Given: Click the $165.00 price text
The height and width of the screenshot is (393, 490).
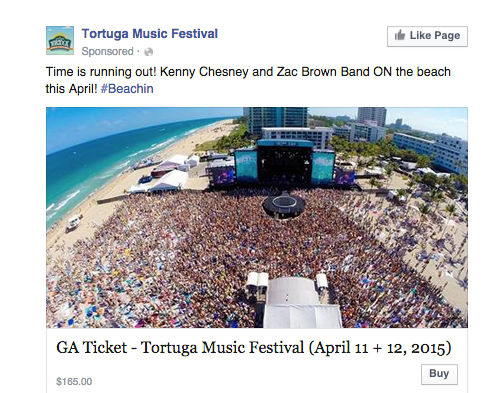Looking at the screenshot, I should coord(74,381).
